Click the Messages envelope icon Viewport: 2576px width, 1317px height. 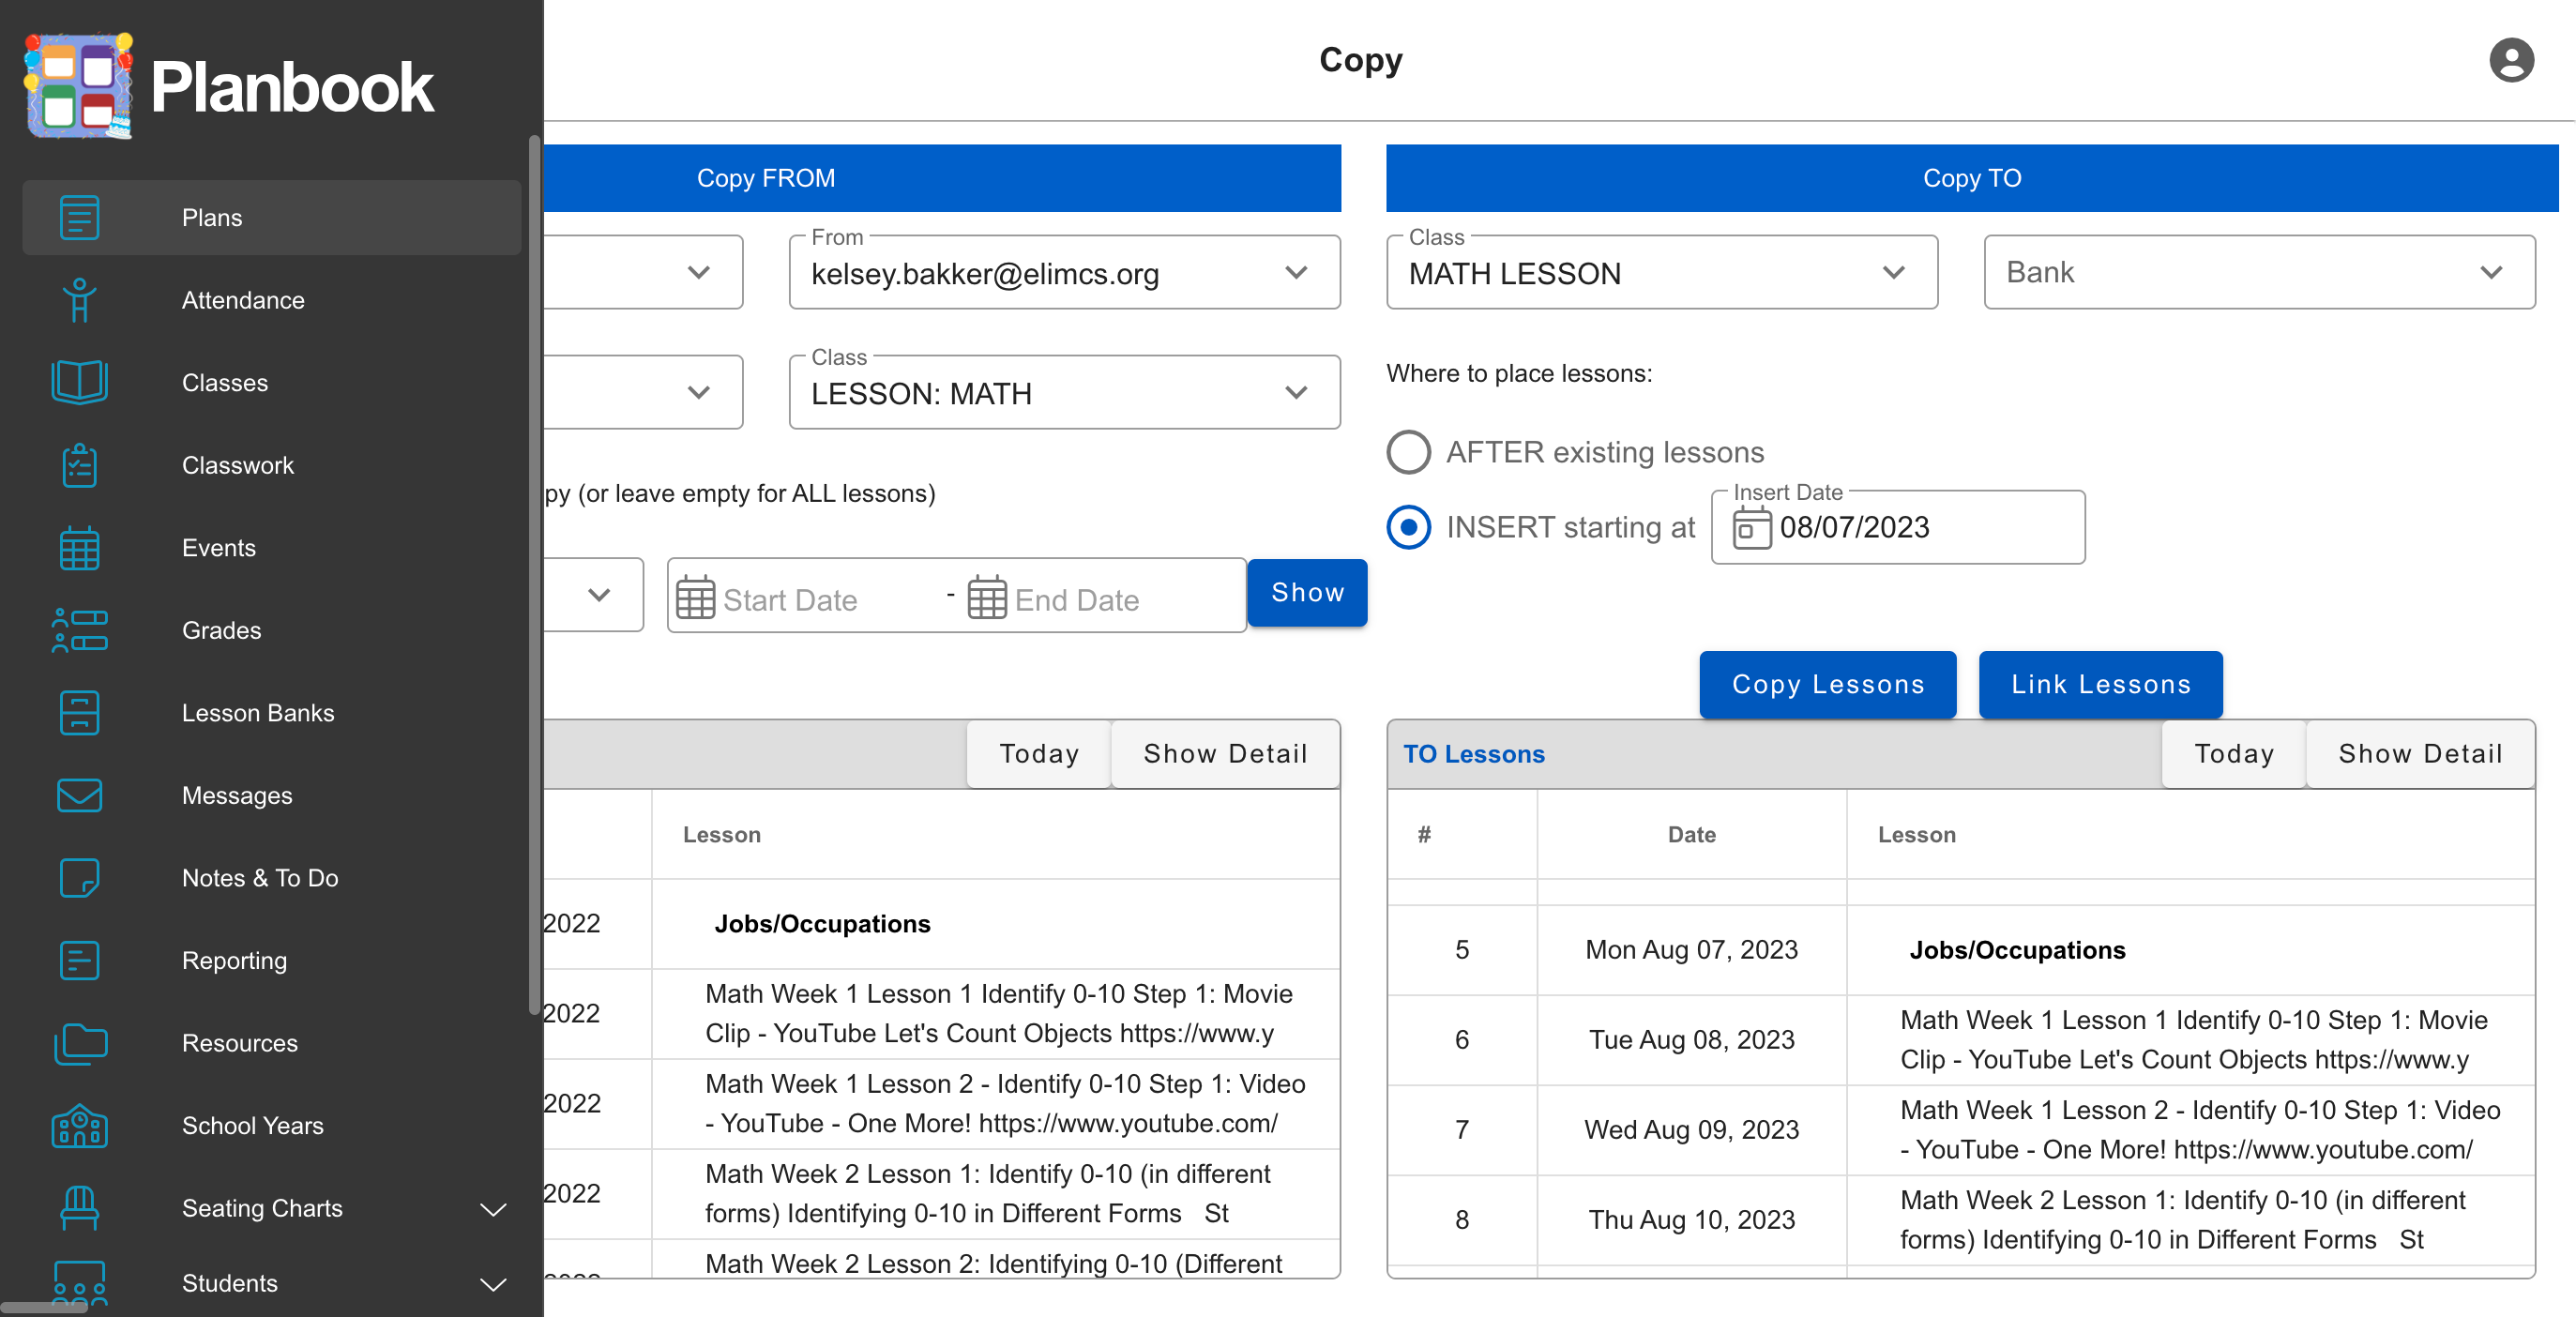[x=79, y=795]
